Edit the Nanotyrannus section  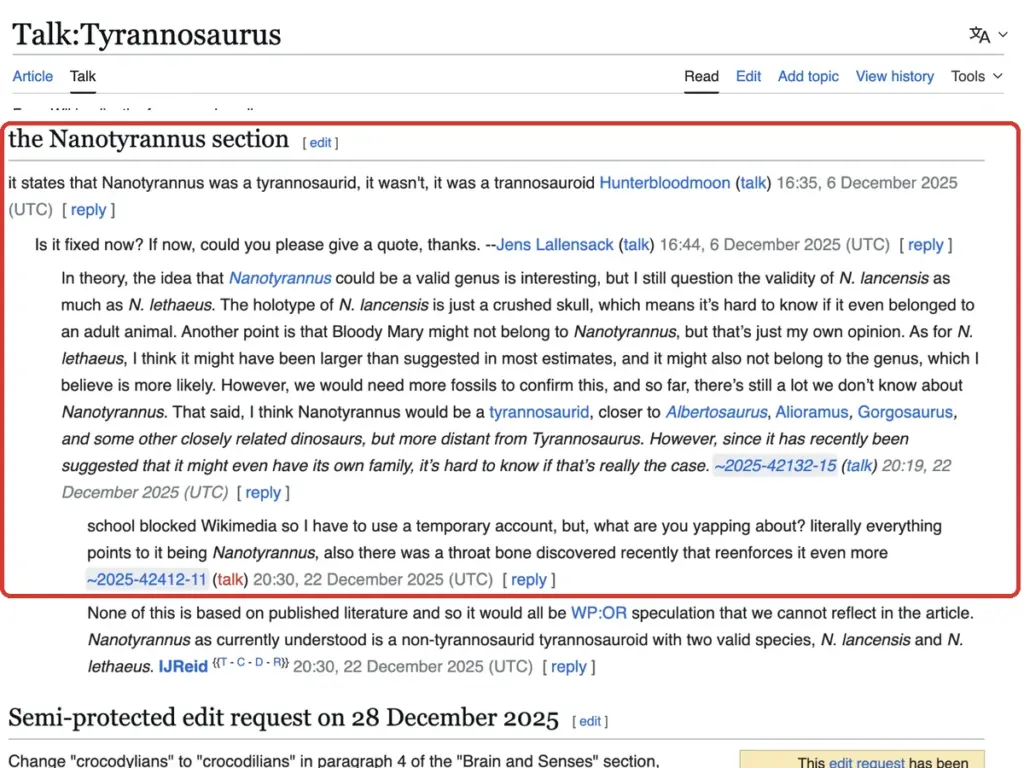click(320, 142)
